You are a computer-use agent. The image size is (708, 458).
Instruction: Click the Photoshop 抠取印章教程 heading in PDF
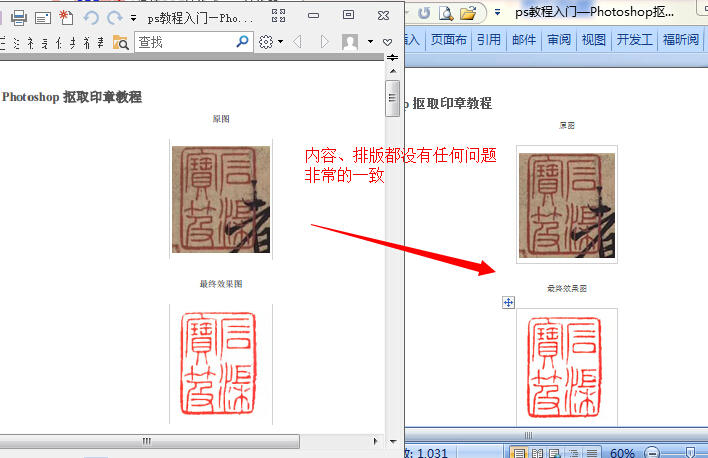click(x=71, y=97)
